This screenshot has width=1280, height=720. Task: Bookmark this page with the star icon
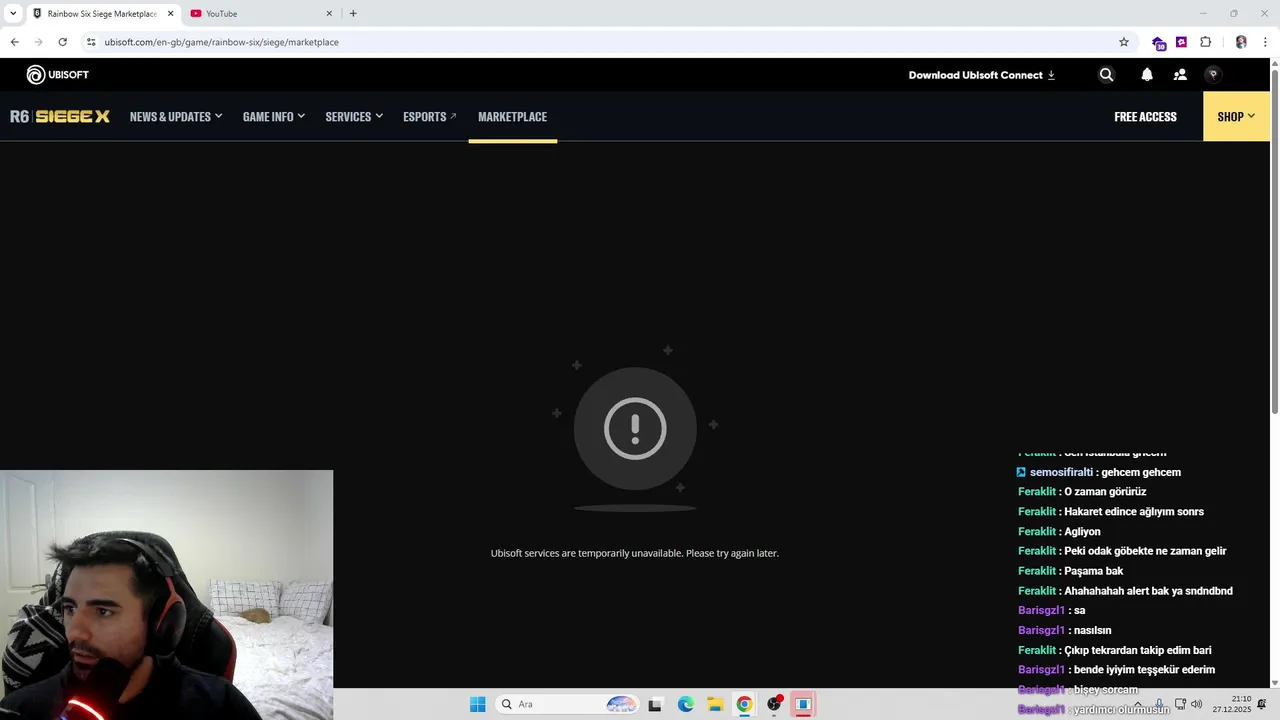[x=1124, y=42]
